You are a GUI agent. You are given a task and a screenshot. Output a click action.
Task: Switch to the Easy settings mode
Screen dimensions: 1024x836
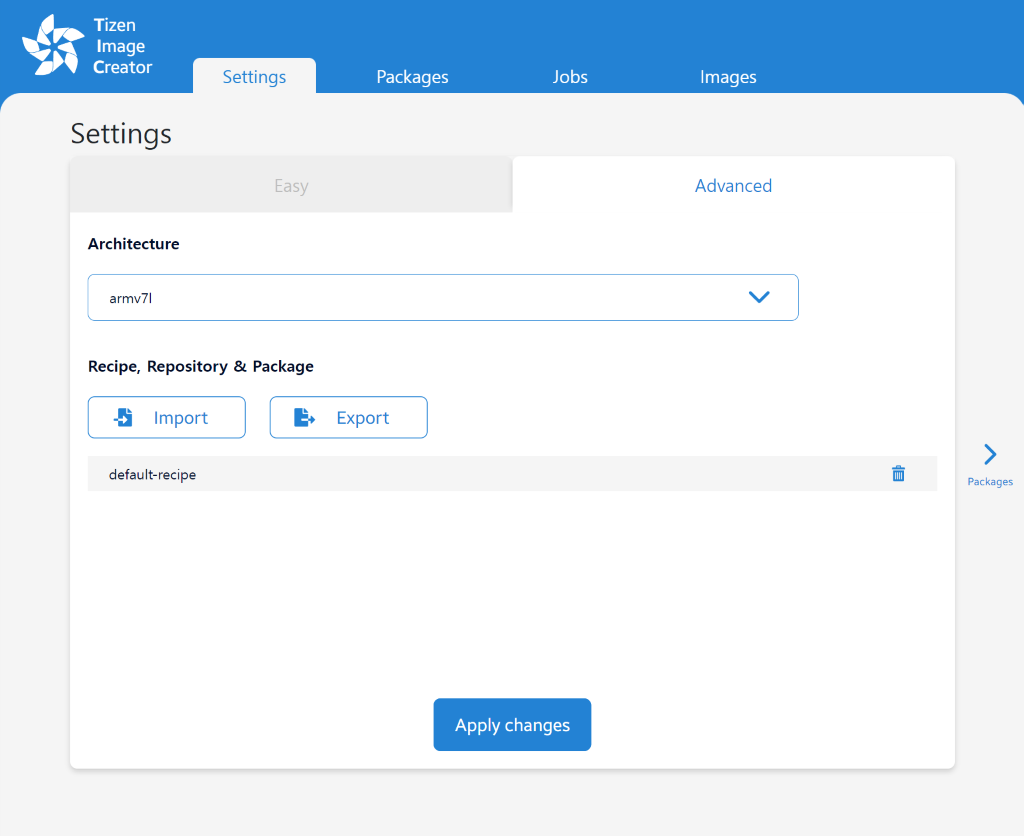[x=291, y=186]
